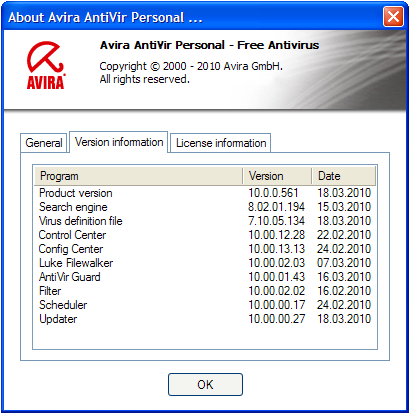Click the All rights reserved text
The height and width of the screenshot is (414, 410).
pyautogui.click(x=145, y=79)
